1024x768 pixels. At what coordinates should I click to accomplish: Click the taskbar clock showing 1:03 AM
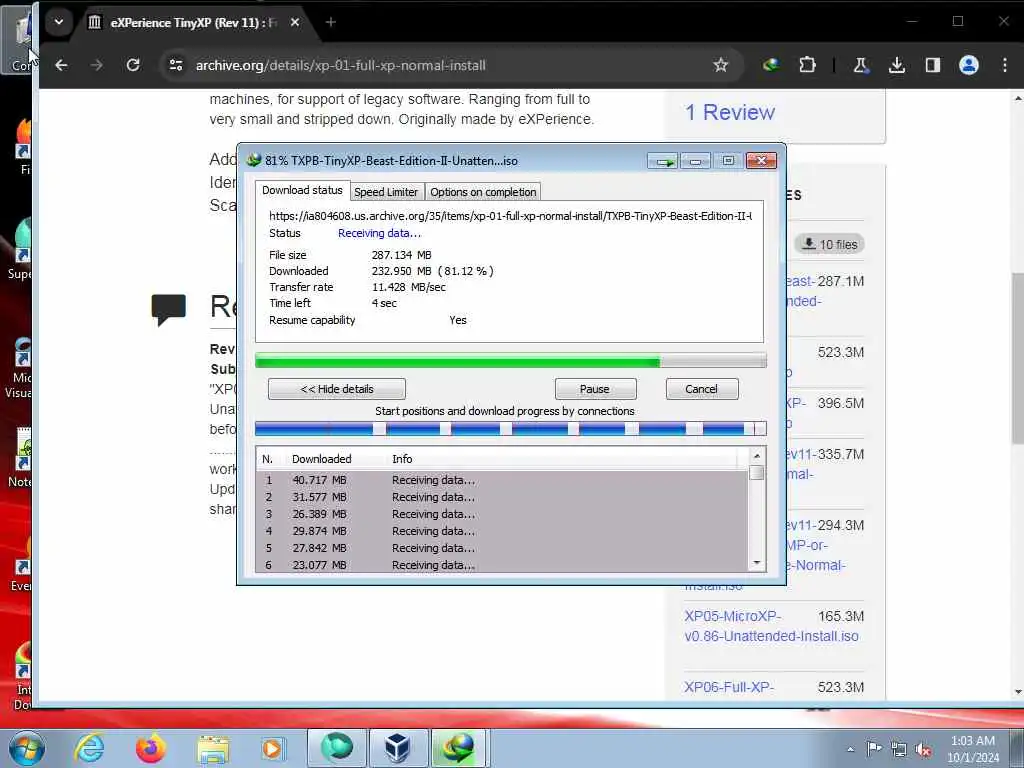pyautogui.click(x=973, y=749)
